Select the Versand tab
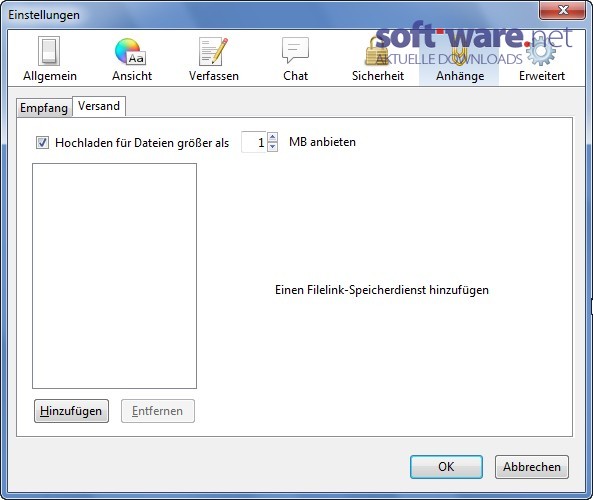Image resolution: width=593 pixels, height=500 pixels. coord(99,106)
